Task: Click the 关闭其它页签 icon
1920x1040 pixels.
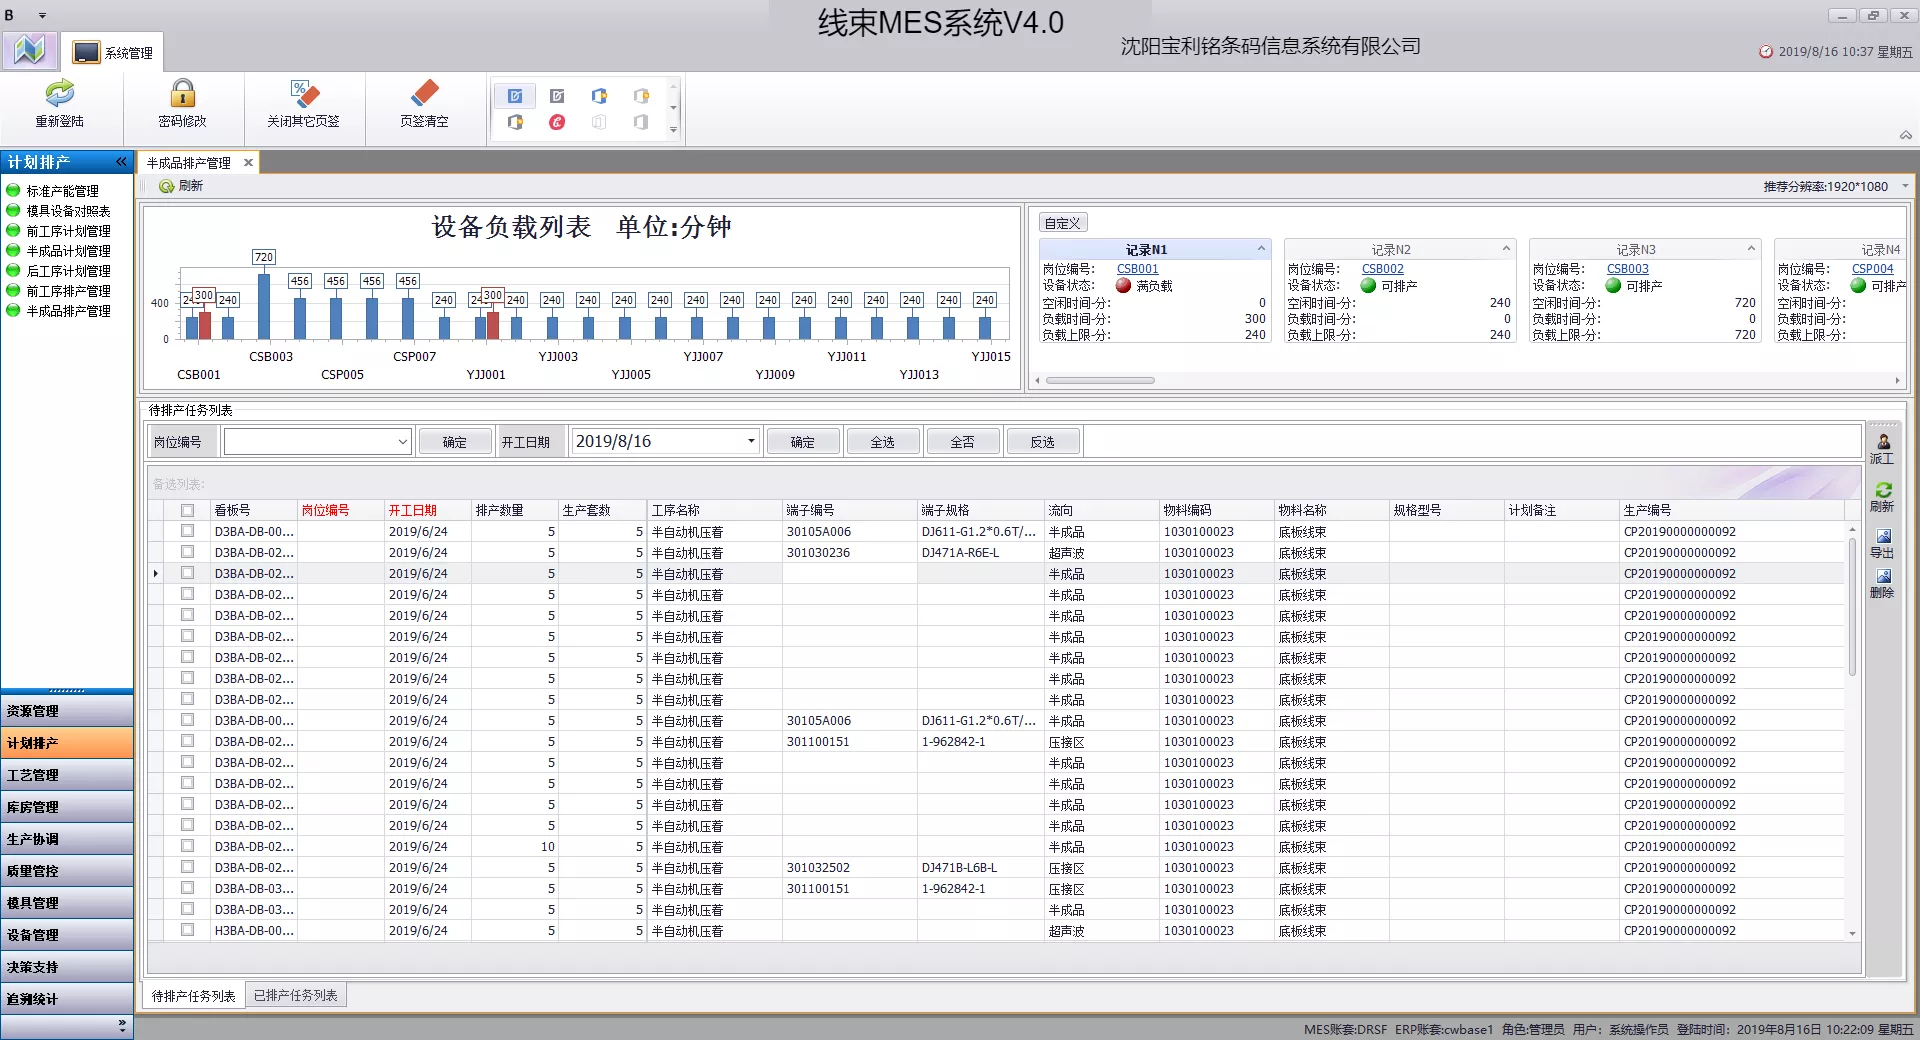Action: [x=304, y=94]
